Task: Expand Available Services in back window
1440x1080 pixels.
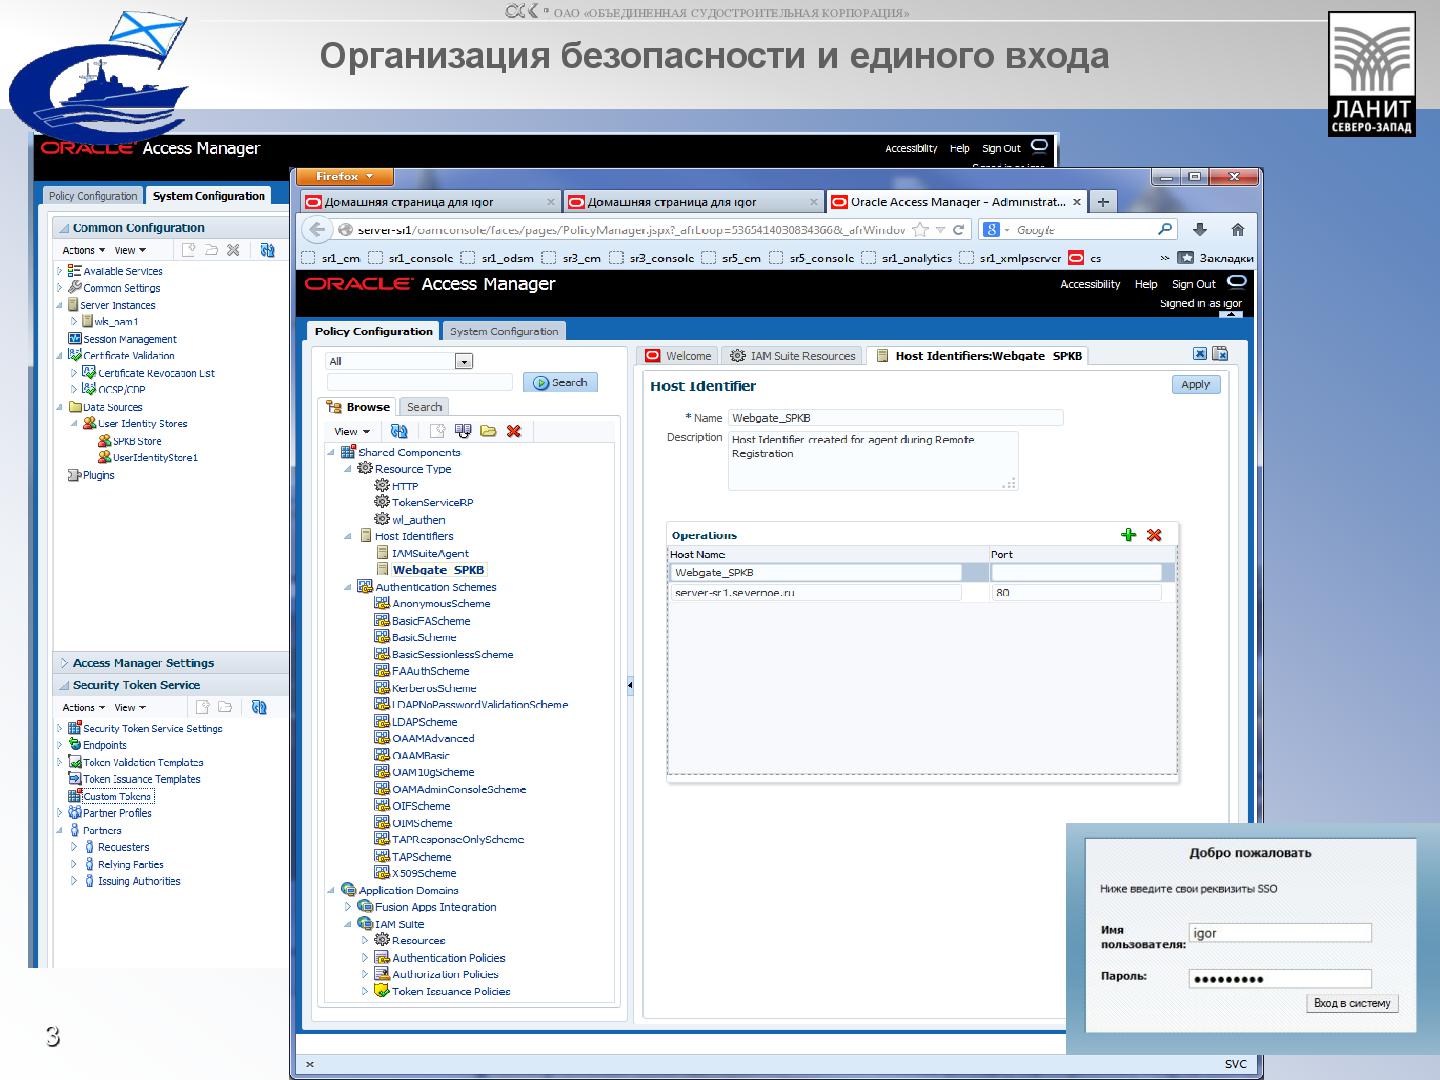Action: click(x=59, y=271)
